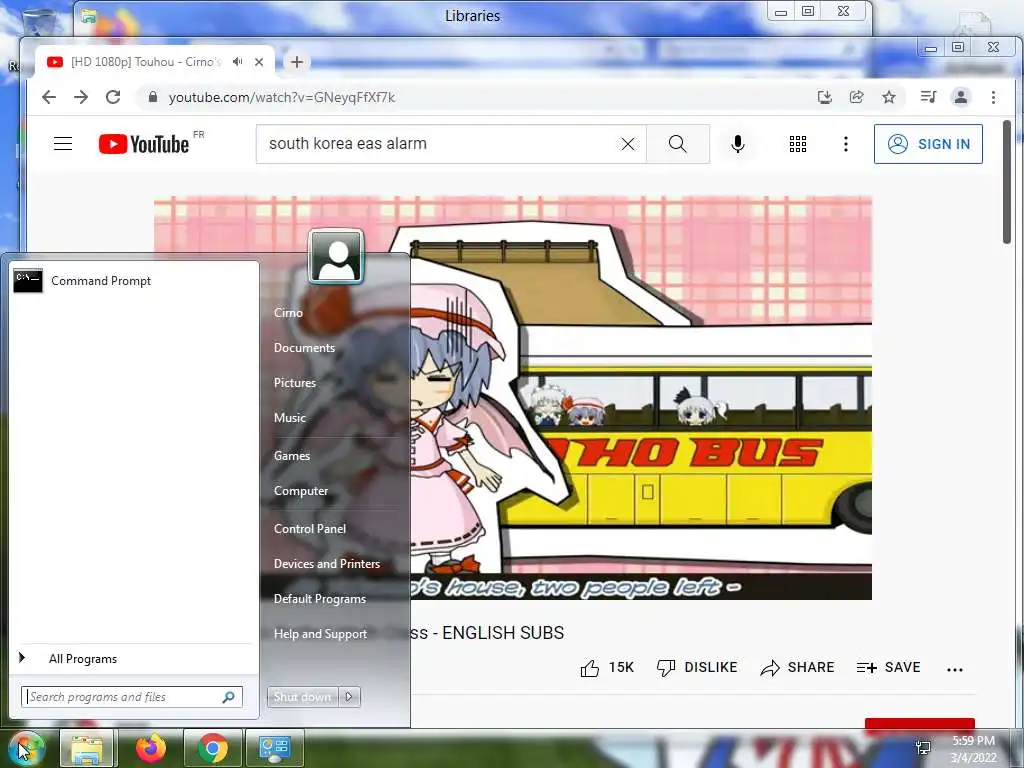Open Help and Support

click(320, 633)
